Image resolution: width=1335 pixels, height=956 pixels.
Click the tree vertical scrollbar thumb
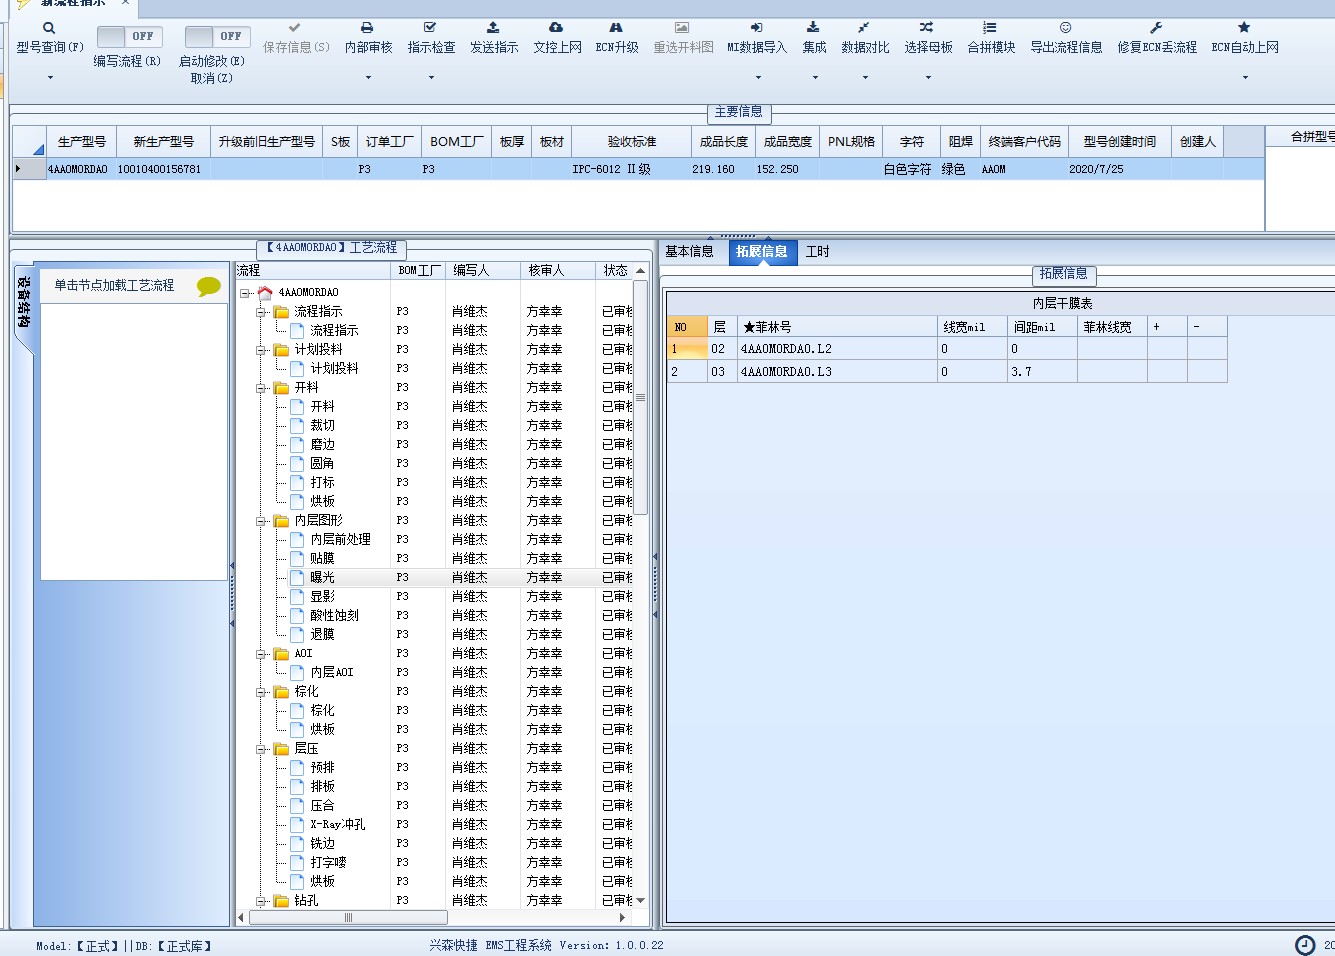click(641, 397)
